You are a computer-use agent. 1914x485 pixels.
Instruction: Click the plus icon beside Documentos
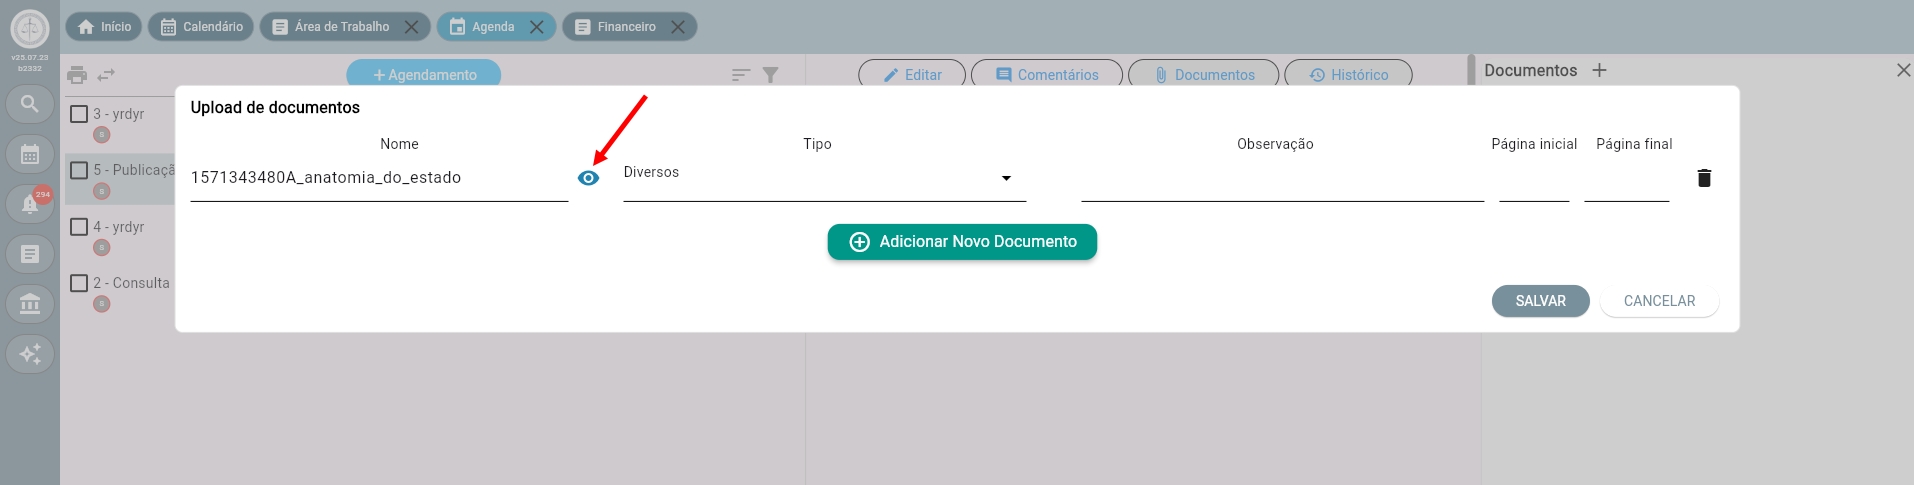pyautogui.click(x=1599, y=70)
